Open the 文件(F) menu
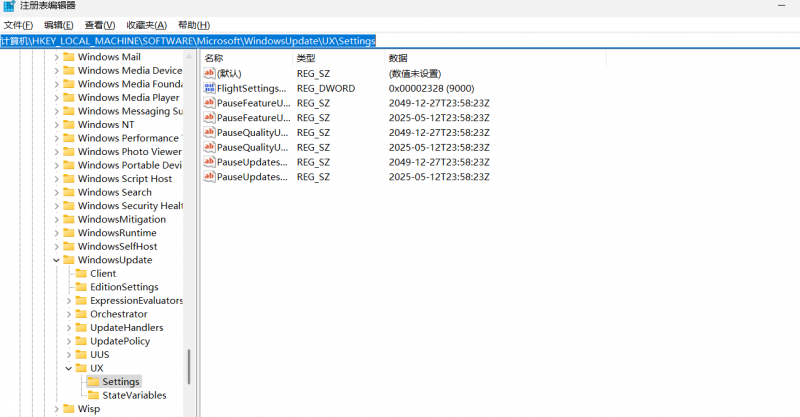The height and width of the screenshot is (417, 800). click(x=19, y=25)
